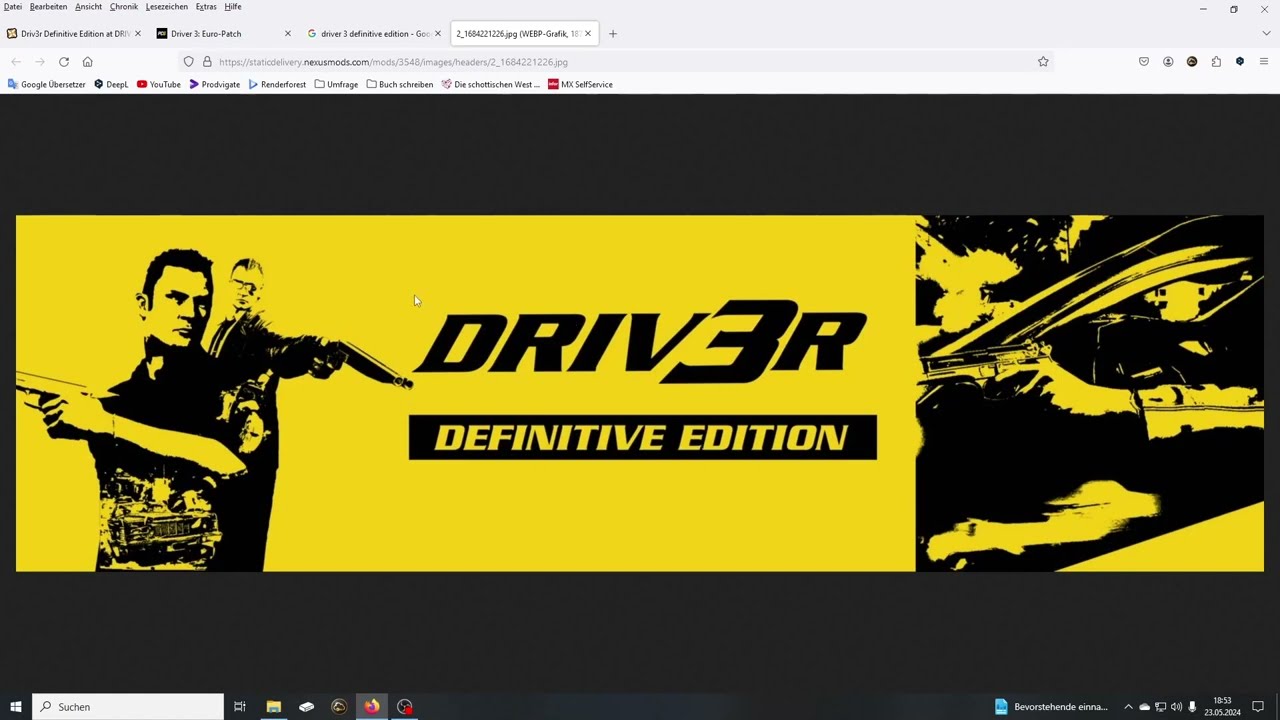
Task: Reload the current page
Action: [64, 62]
